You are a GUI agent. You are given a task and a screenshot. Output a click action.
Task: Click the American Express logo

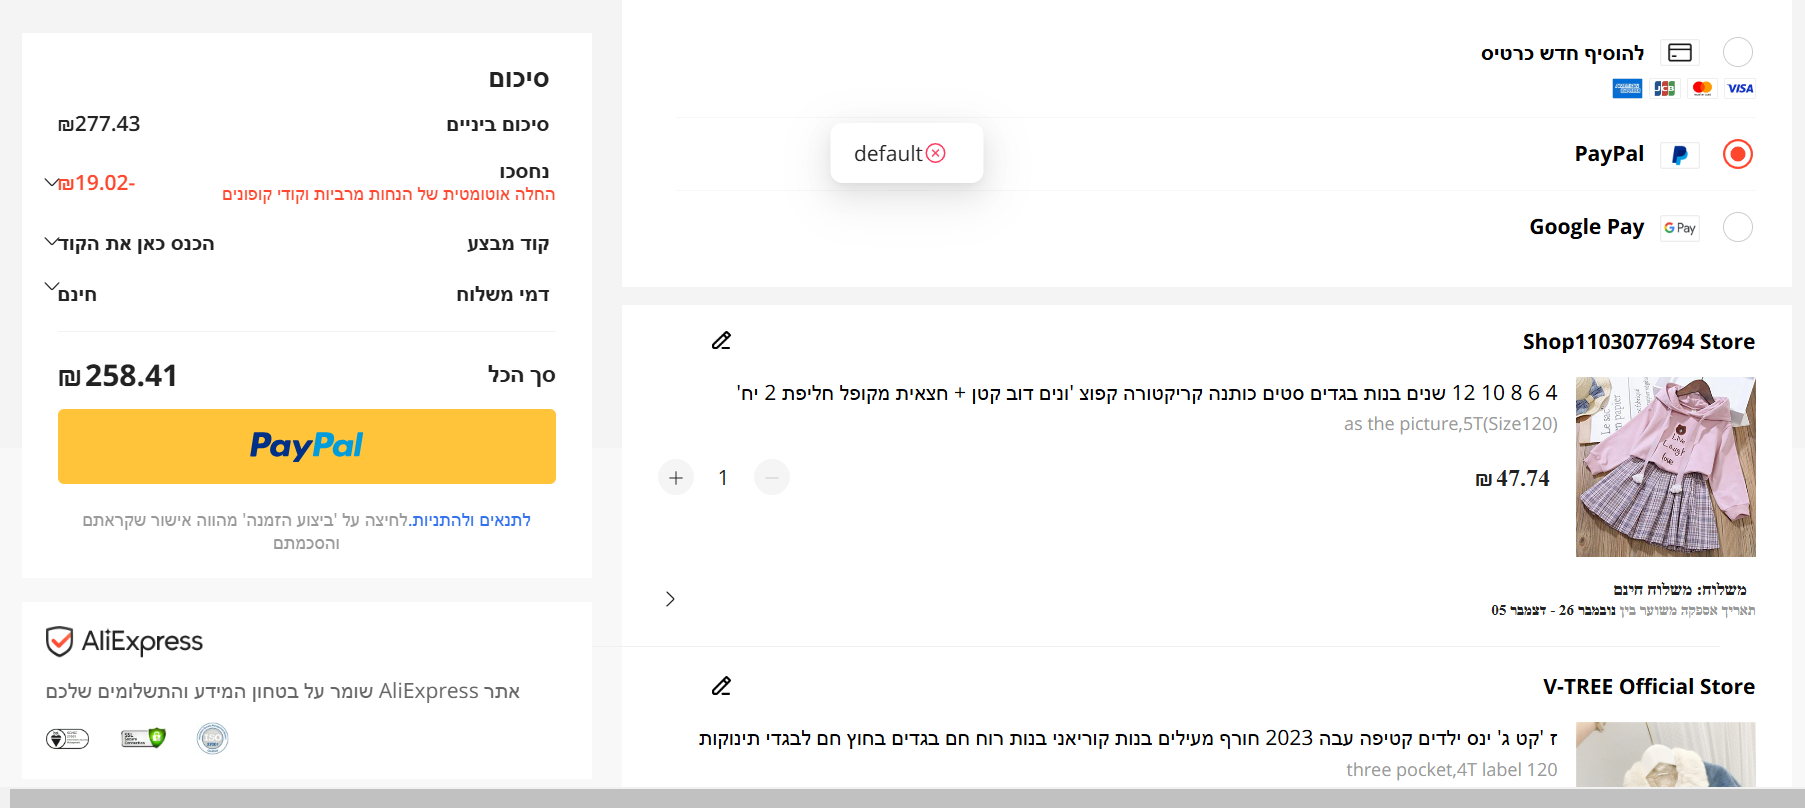1627,89
